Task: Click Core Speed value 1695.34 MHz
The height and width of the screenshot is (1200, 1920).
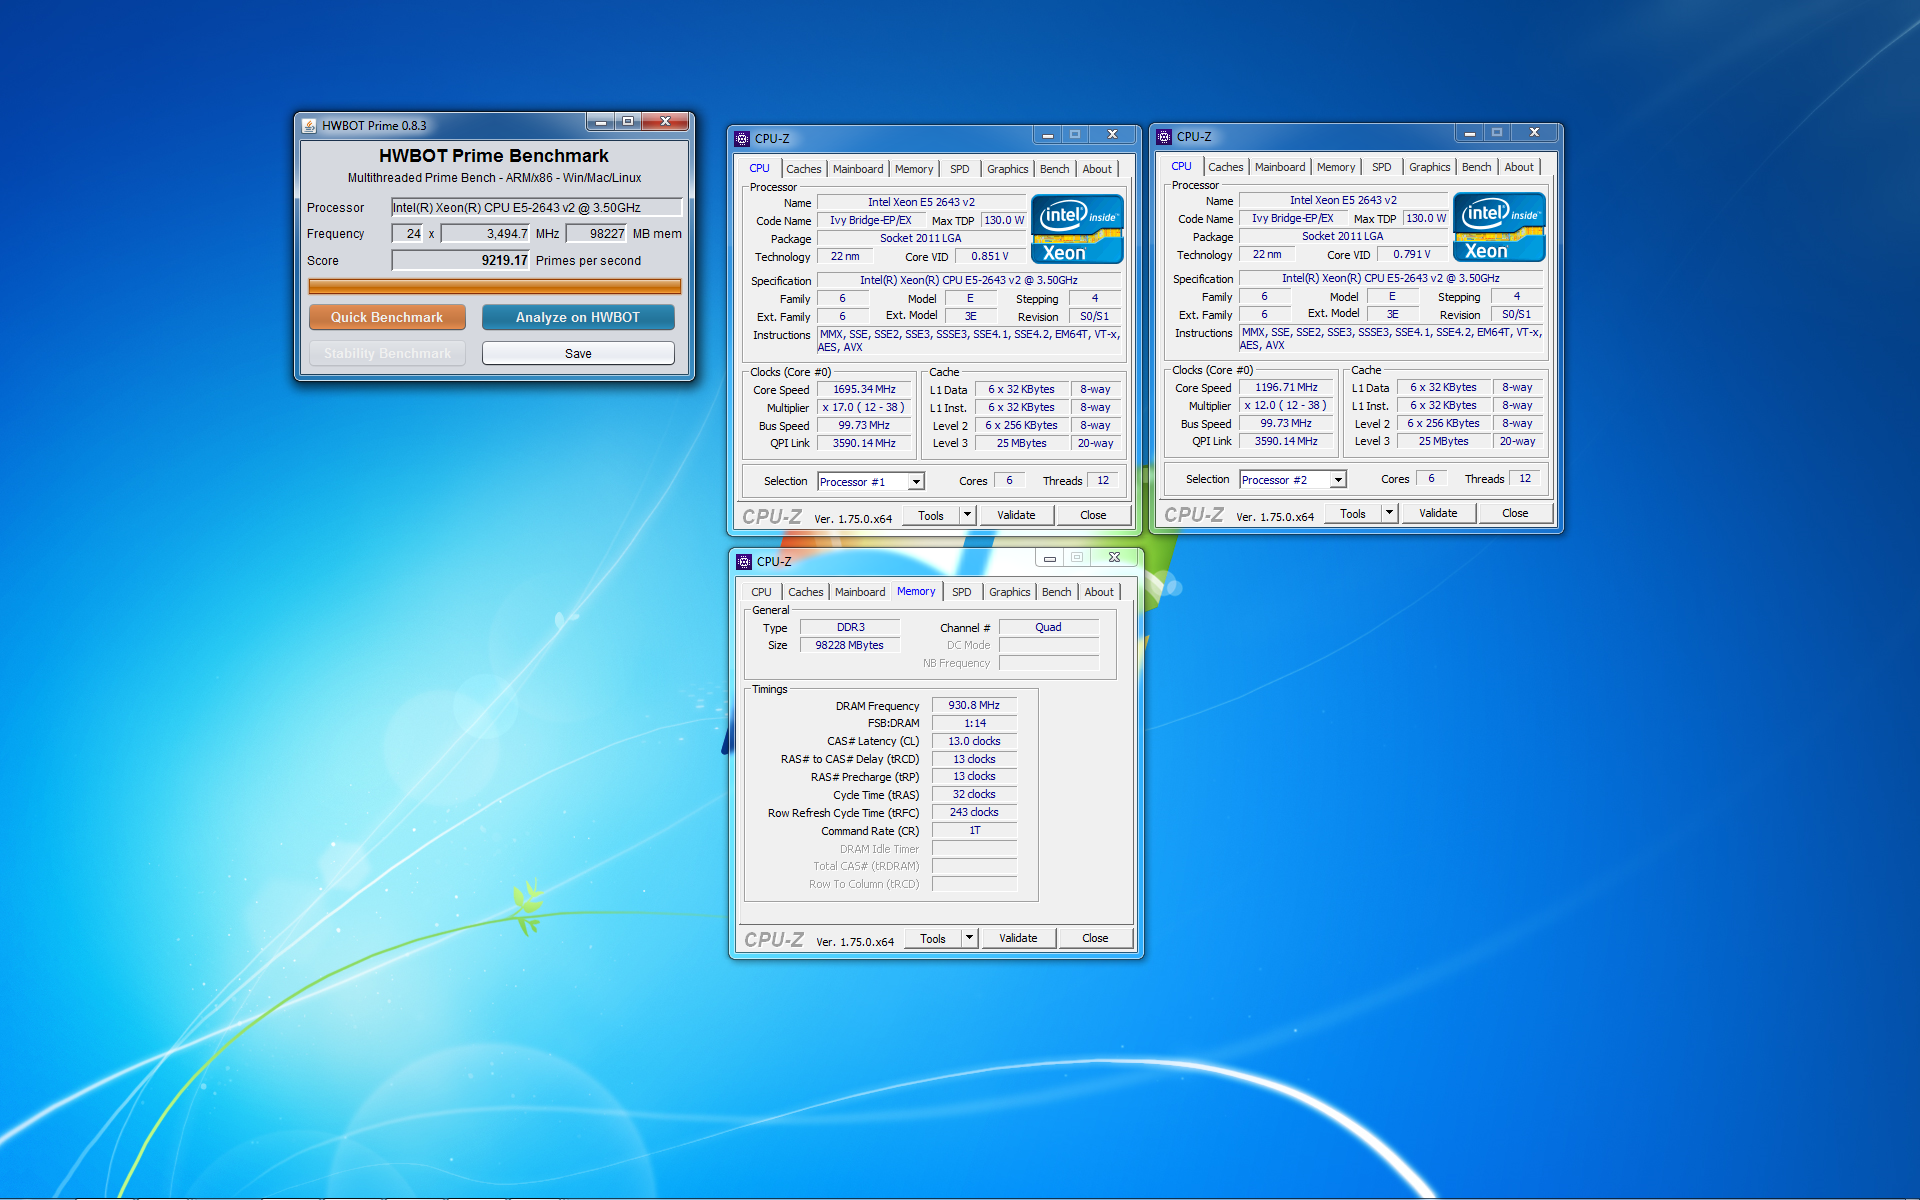Action: (864, 389)
